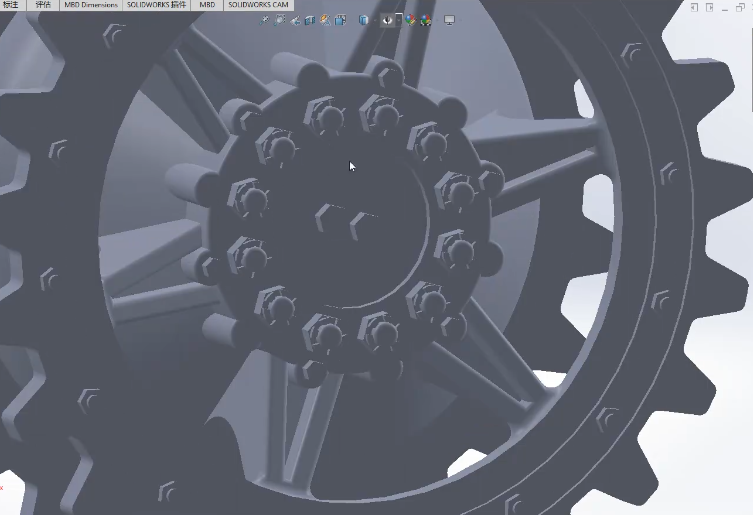Click the collapse left panel icon
Image resolution: width=753 pixels, height=515 pixels.
(694, 8)
